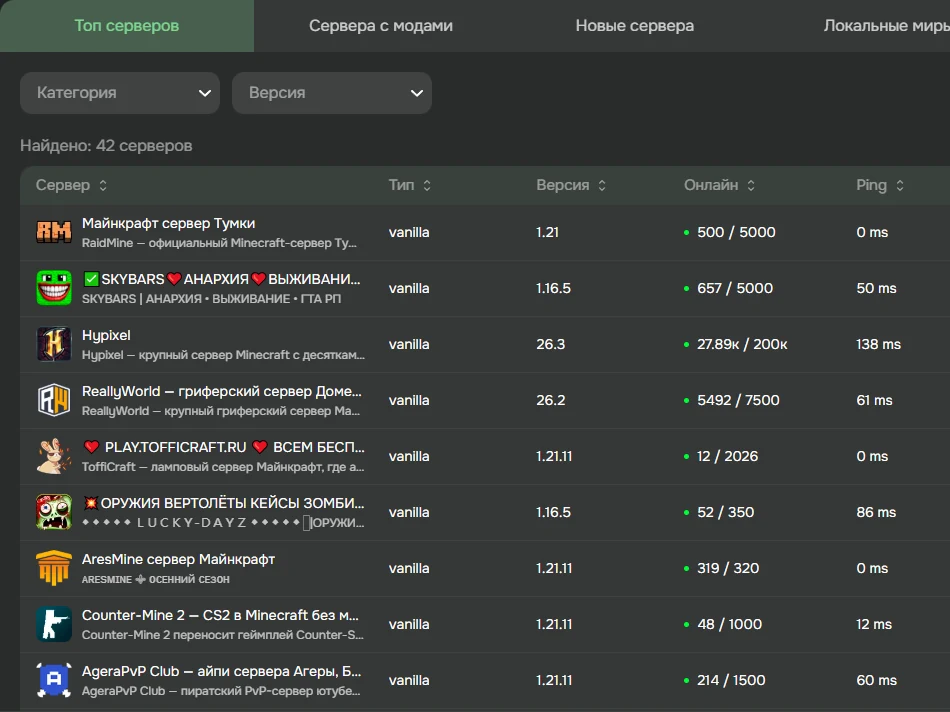
Task: Sort the list by Тип column
Action: point(410,185)
